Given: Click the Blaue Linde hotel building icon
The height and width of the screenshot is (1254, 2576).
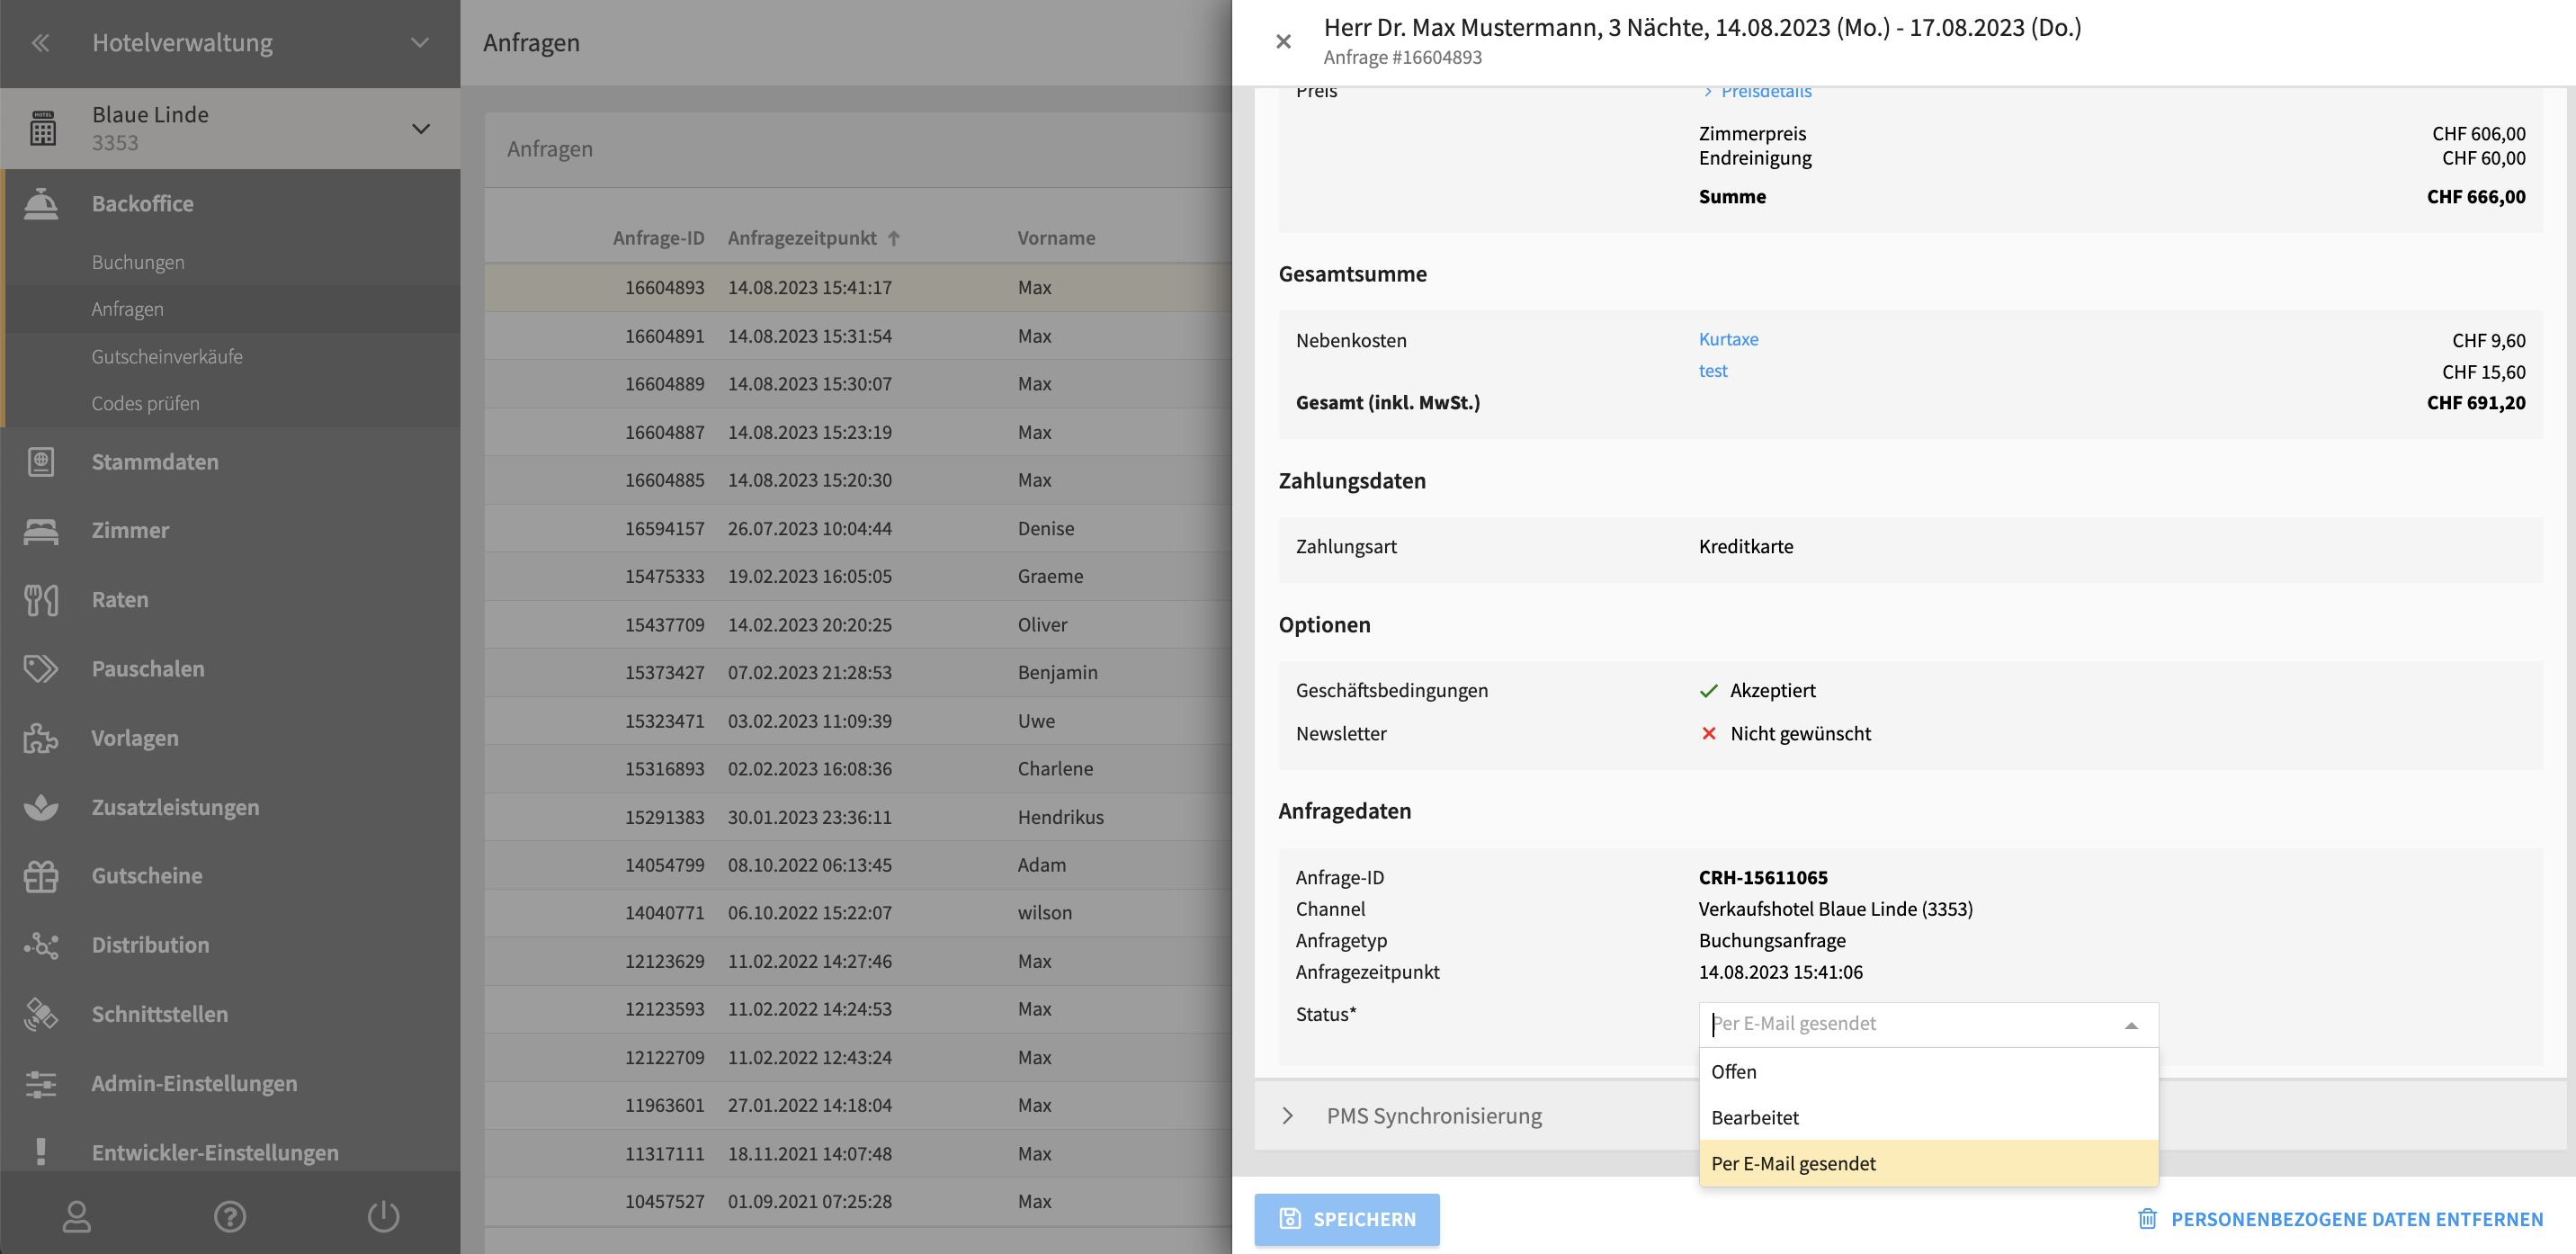Looking at the screenshot, I should [42, 128].
